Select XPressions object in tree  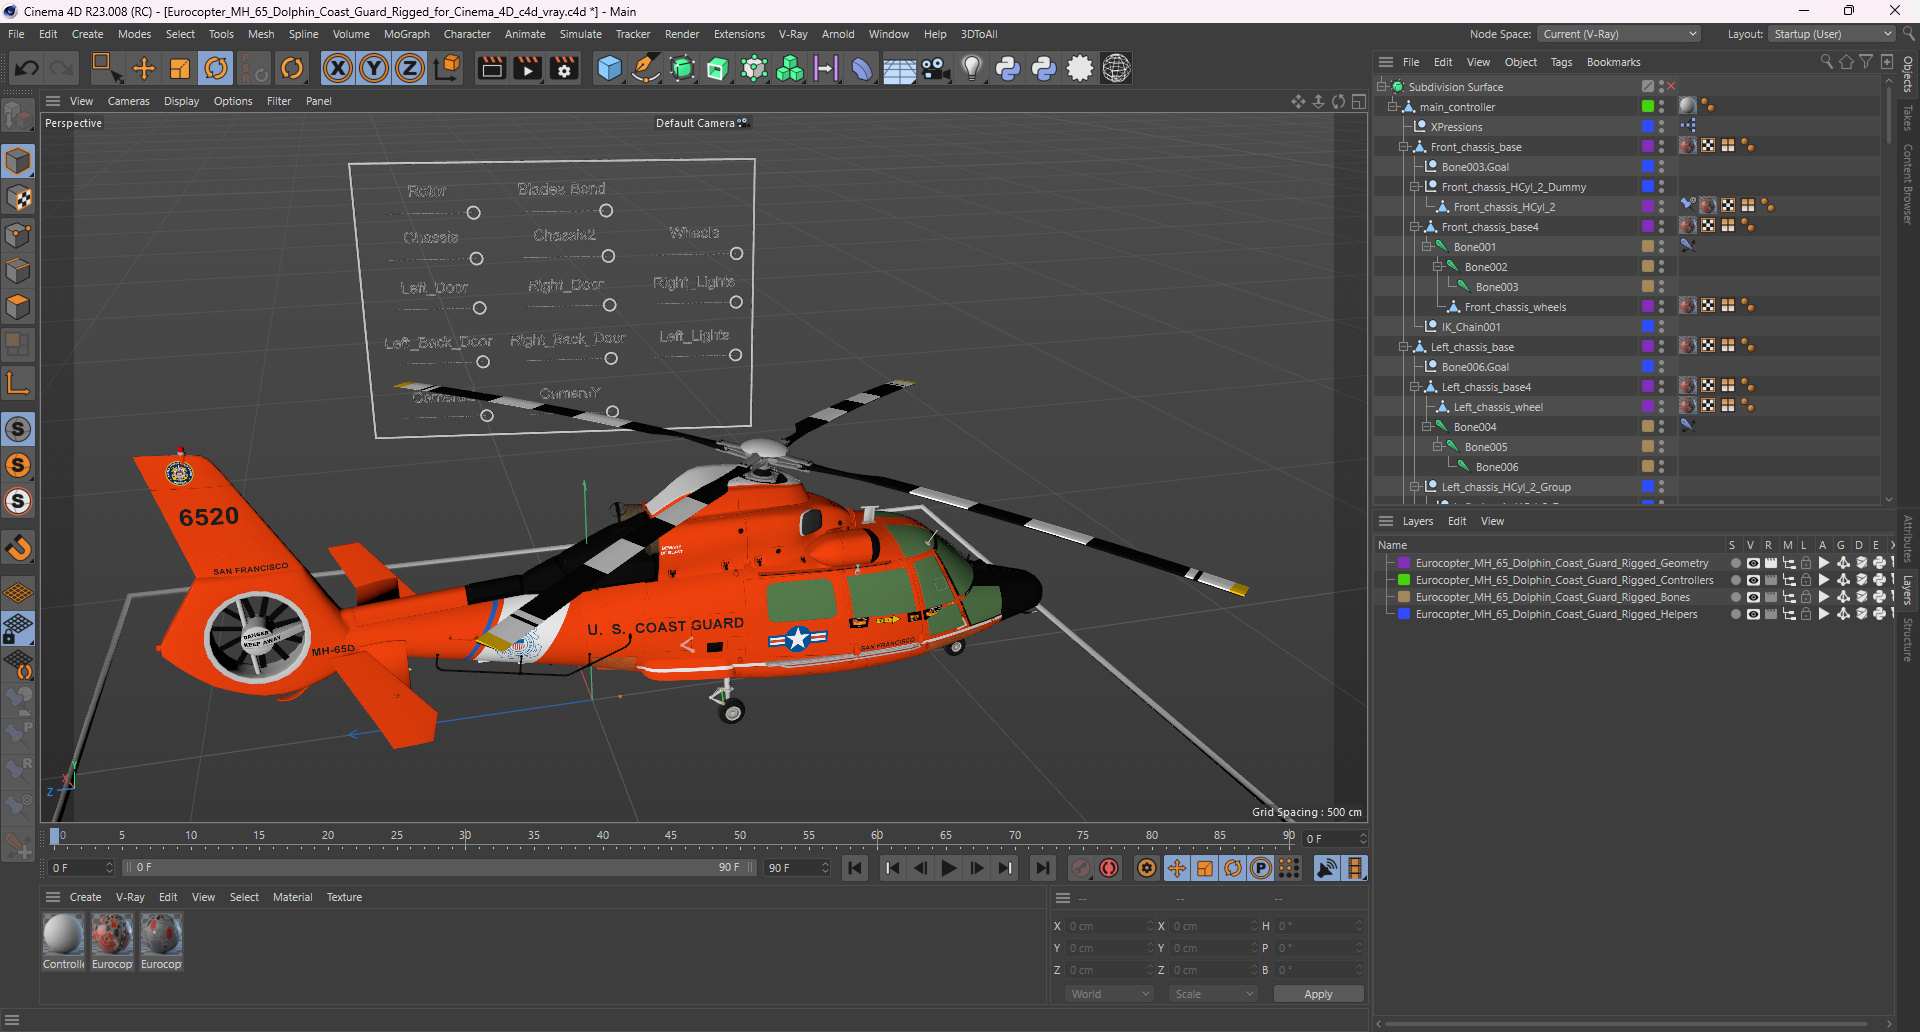[x=1456, y=127]
